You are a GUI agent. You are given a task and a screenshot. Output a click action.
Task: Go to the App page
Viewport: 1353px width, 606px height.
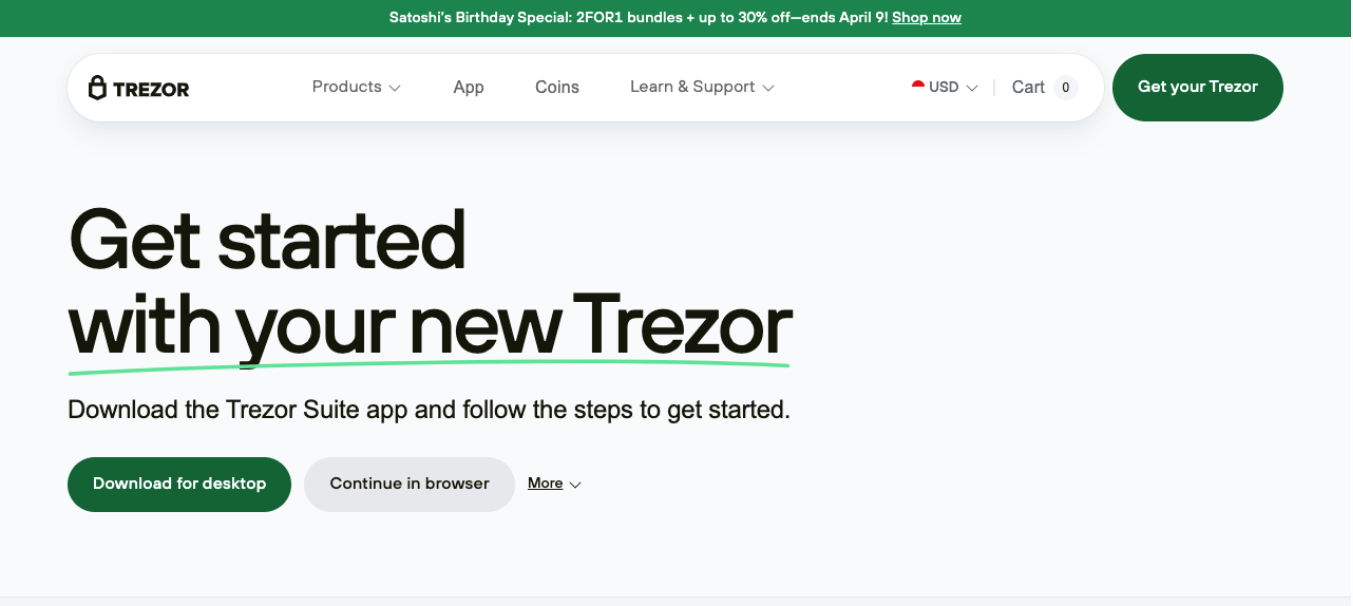[x=468, y=87]
